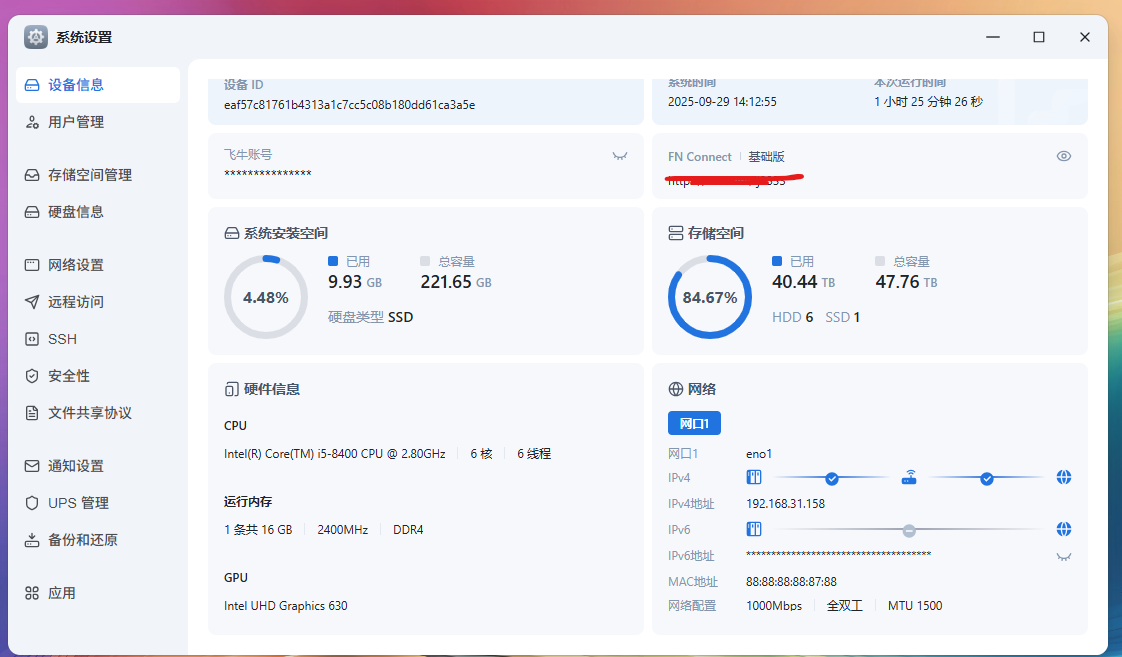1122x657 pixels.
Task: Click 文件共享协议 document icon
Action: [x=32, y=413]
